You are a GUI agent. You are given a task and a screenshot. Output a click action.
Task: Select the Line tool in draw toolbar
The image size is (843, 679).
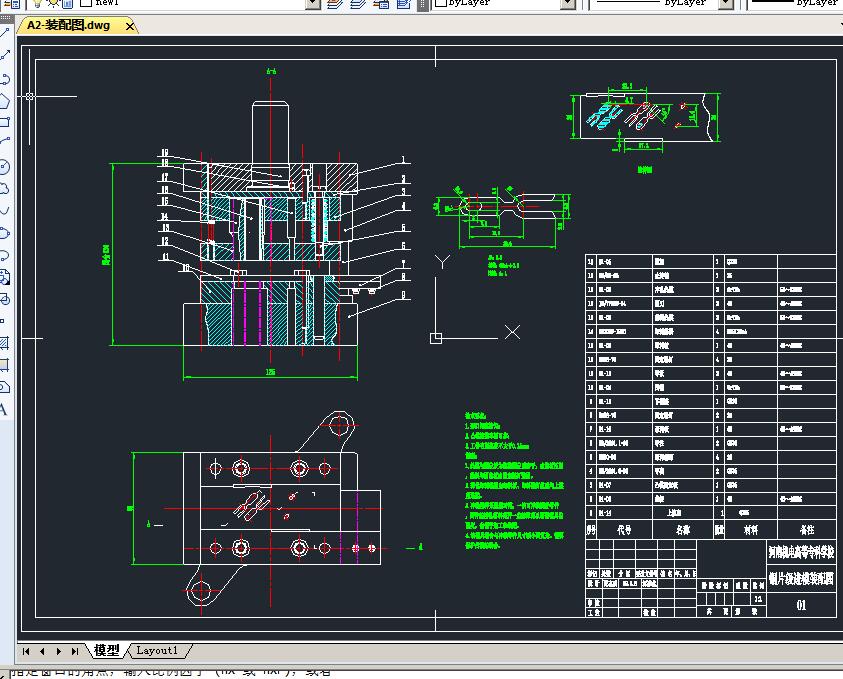[x=5, y=34]
